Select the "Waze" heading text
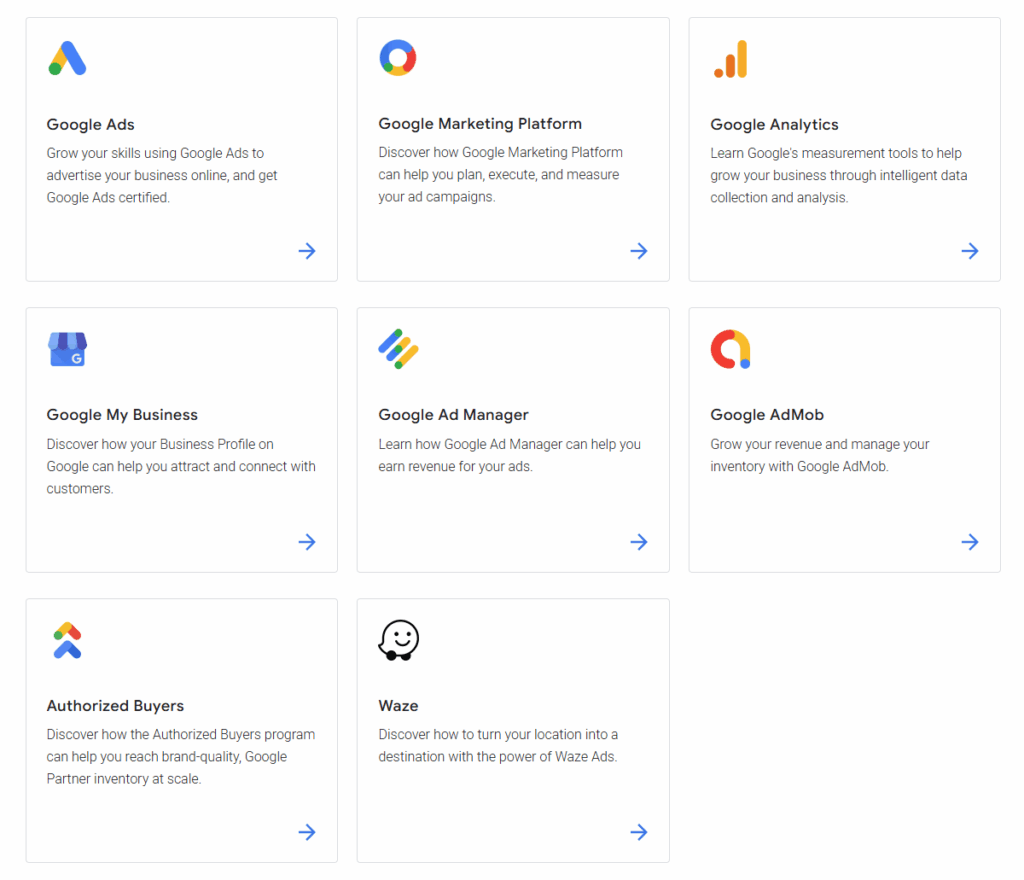The width and height of the screenshot is (1024, 880). click(398, 706)
